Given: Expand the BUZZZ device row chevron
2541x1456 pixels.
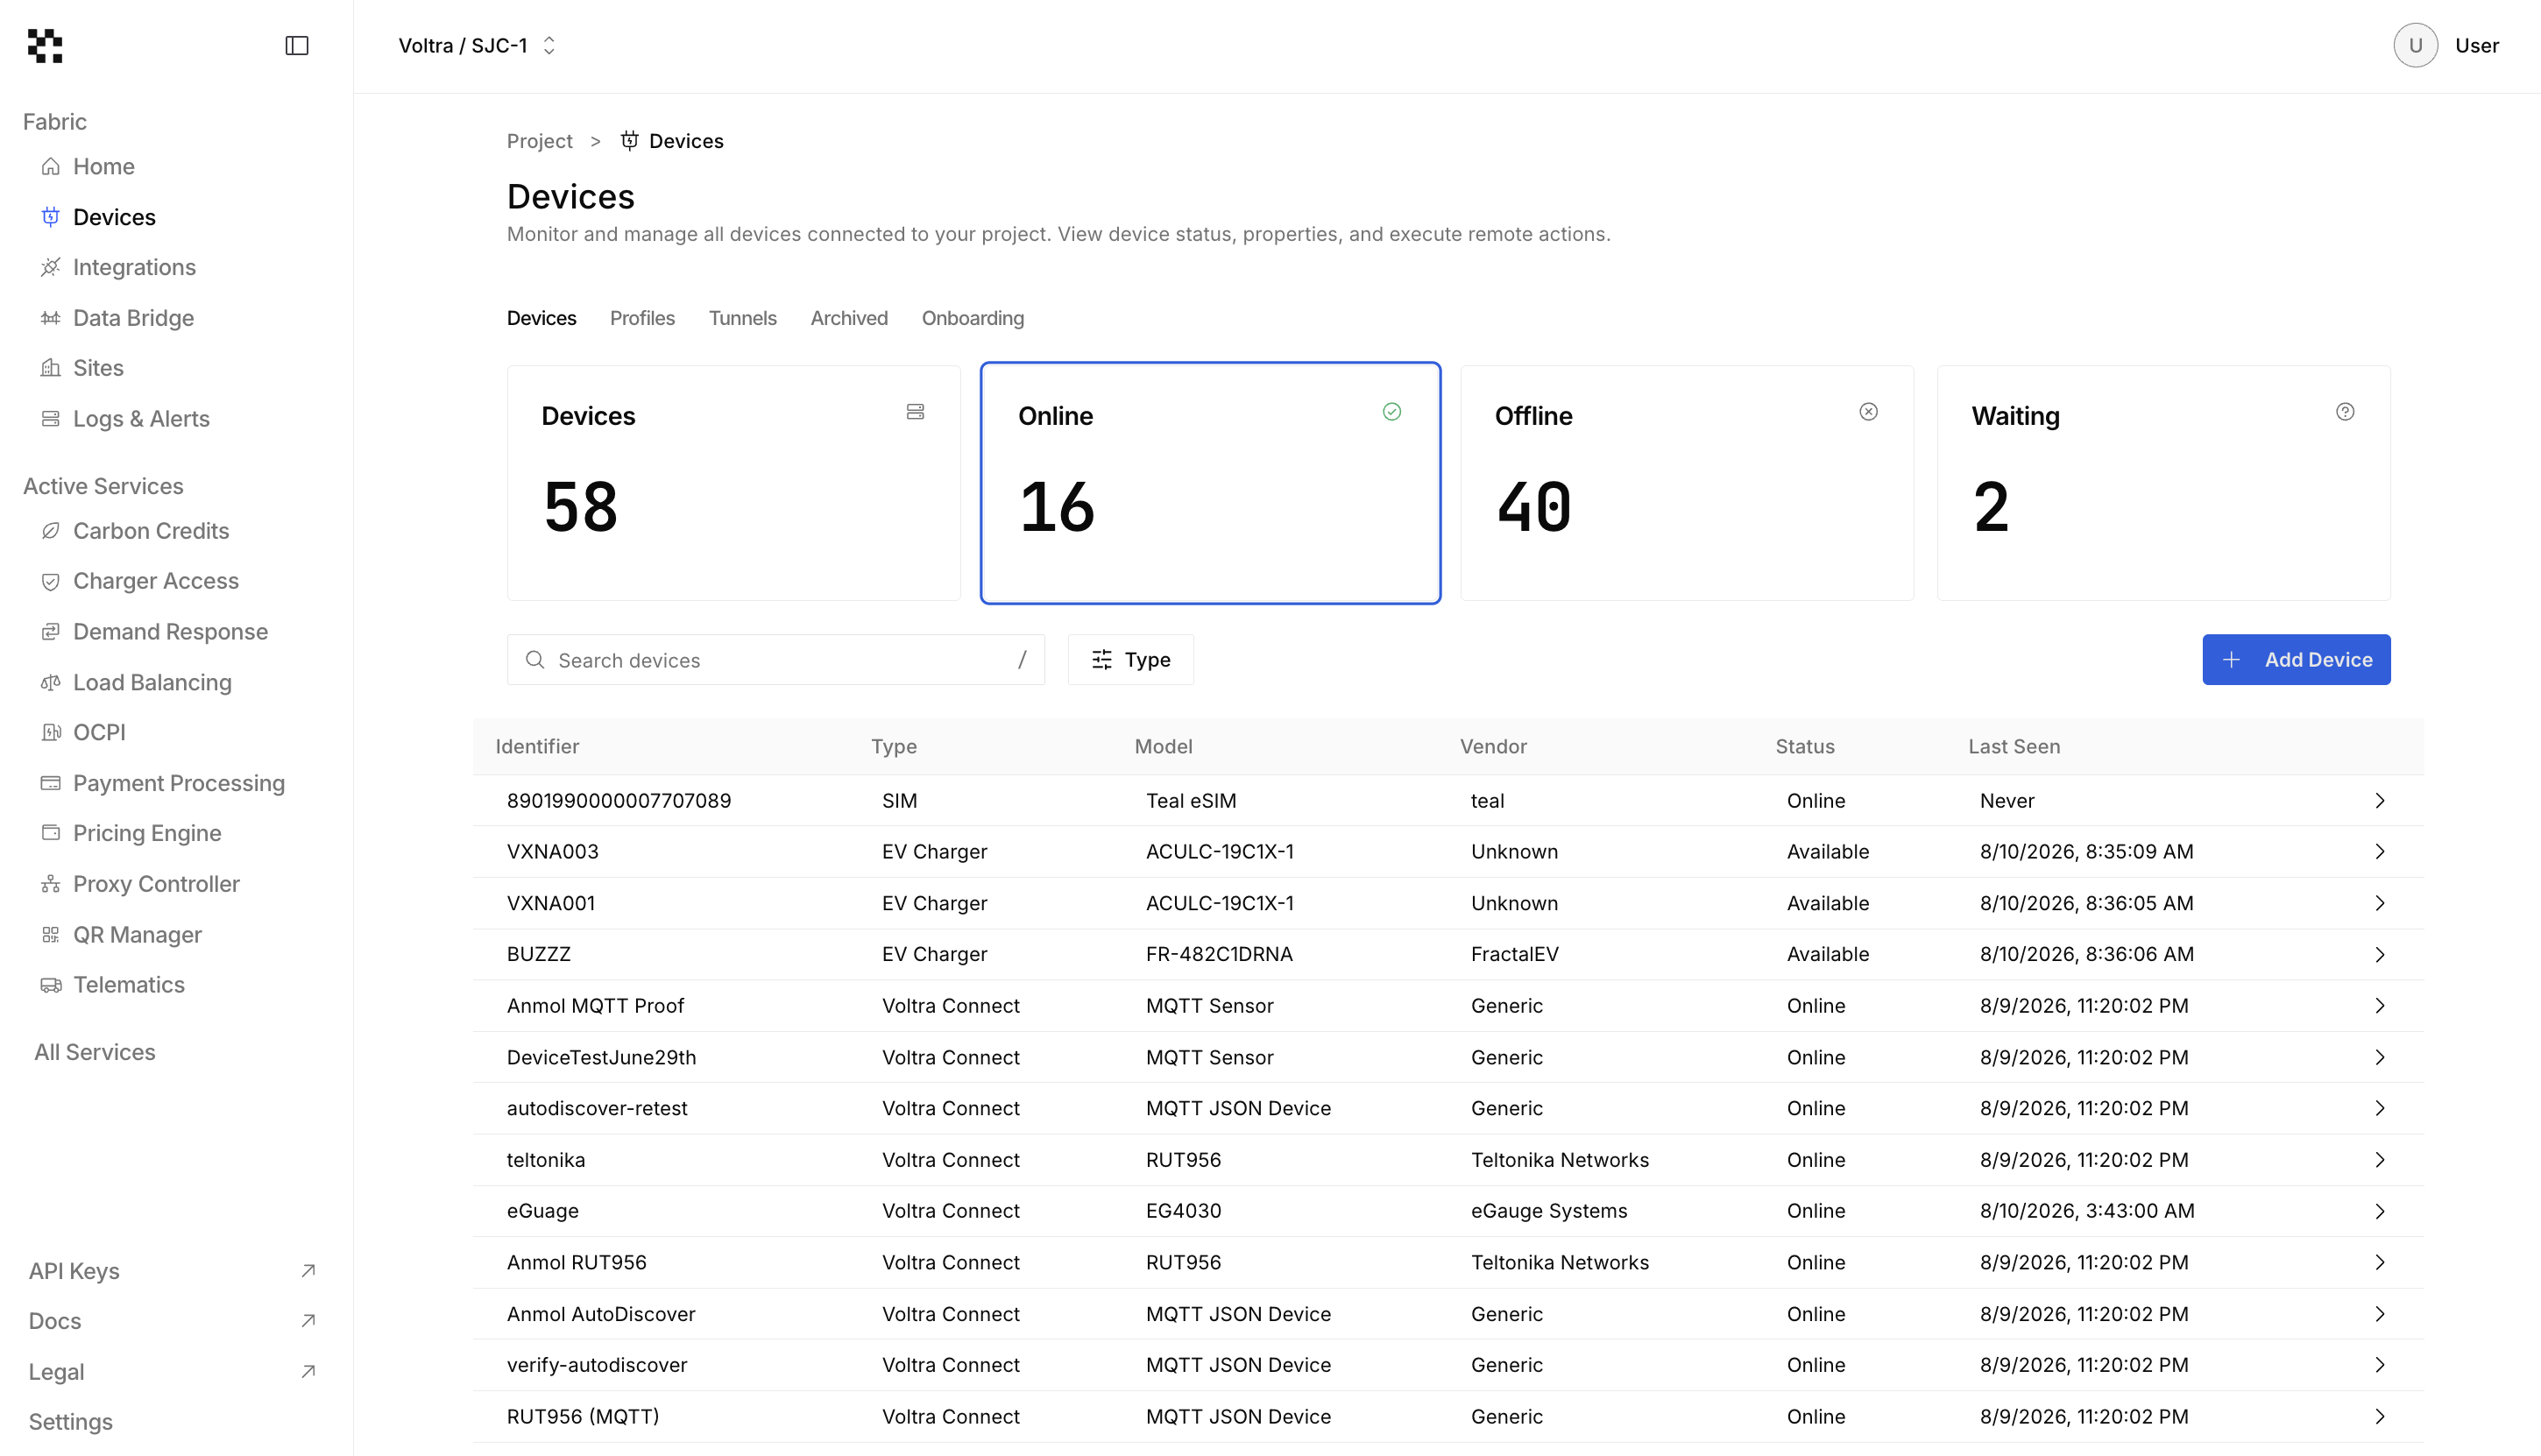Looking at the screenshot, I should point(2380,955).
